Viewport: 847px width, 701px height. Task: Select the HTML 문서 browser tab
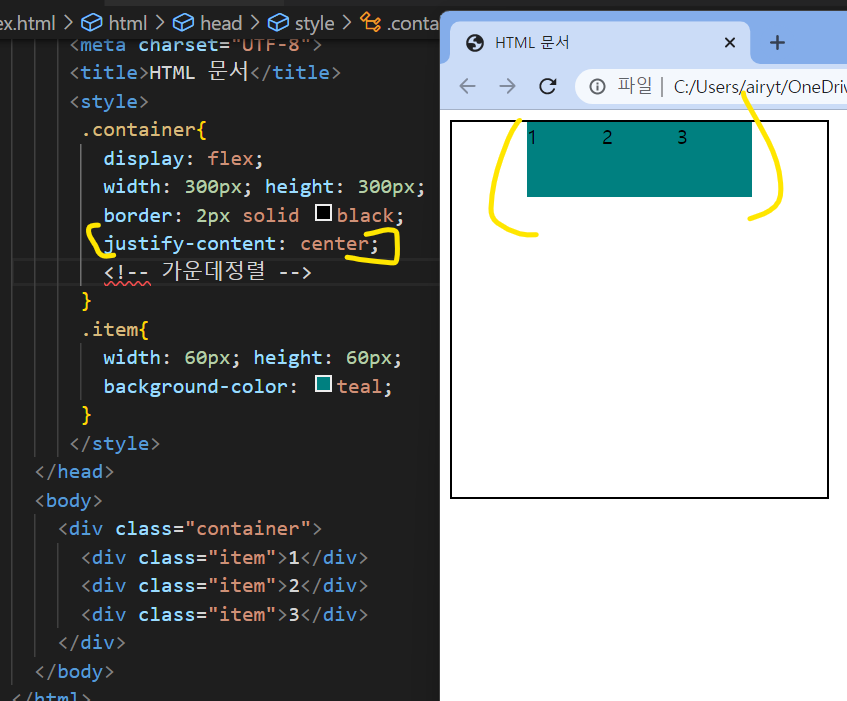click(599, 43)
